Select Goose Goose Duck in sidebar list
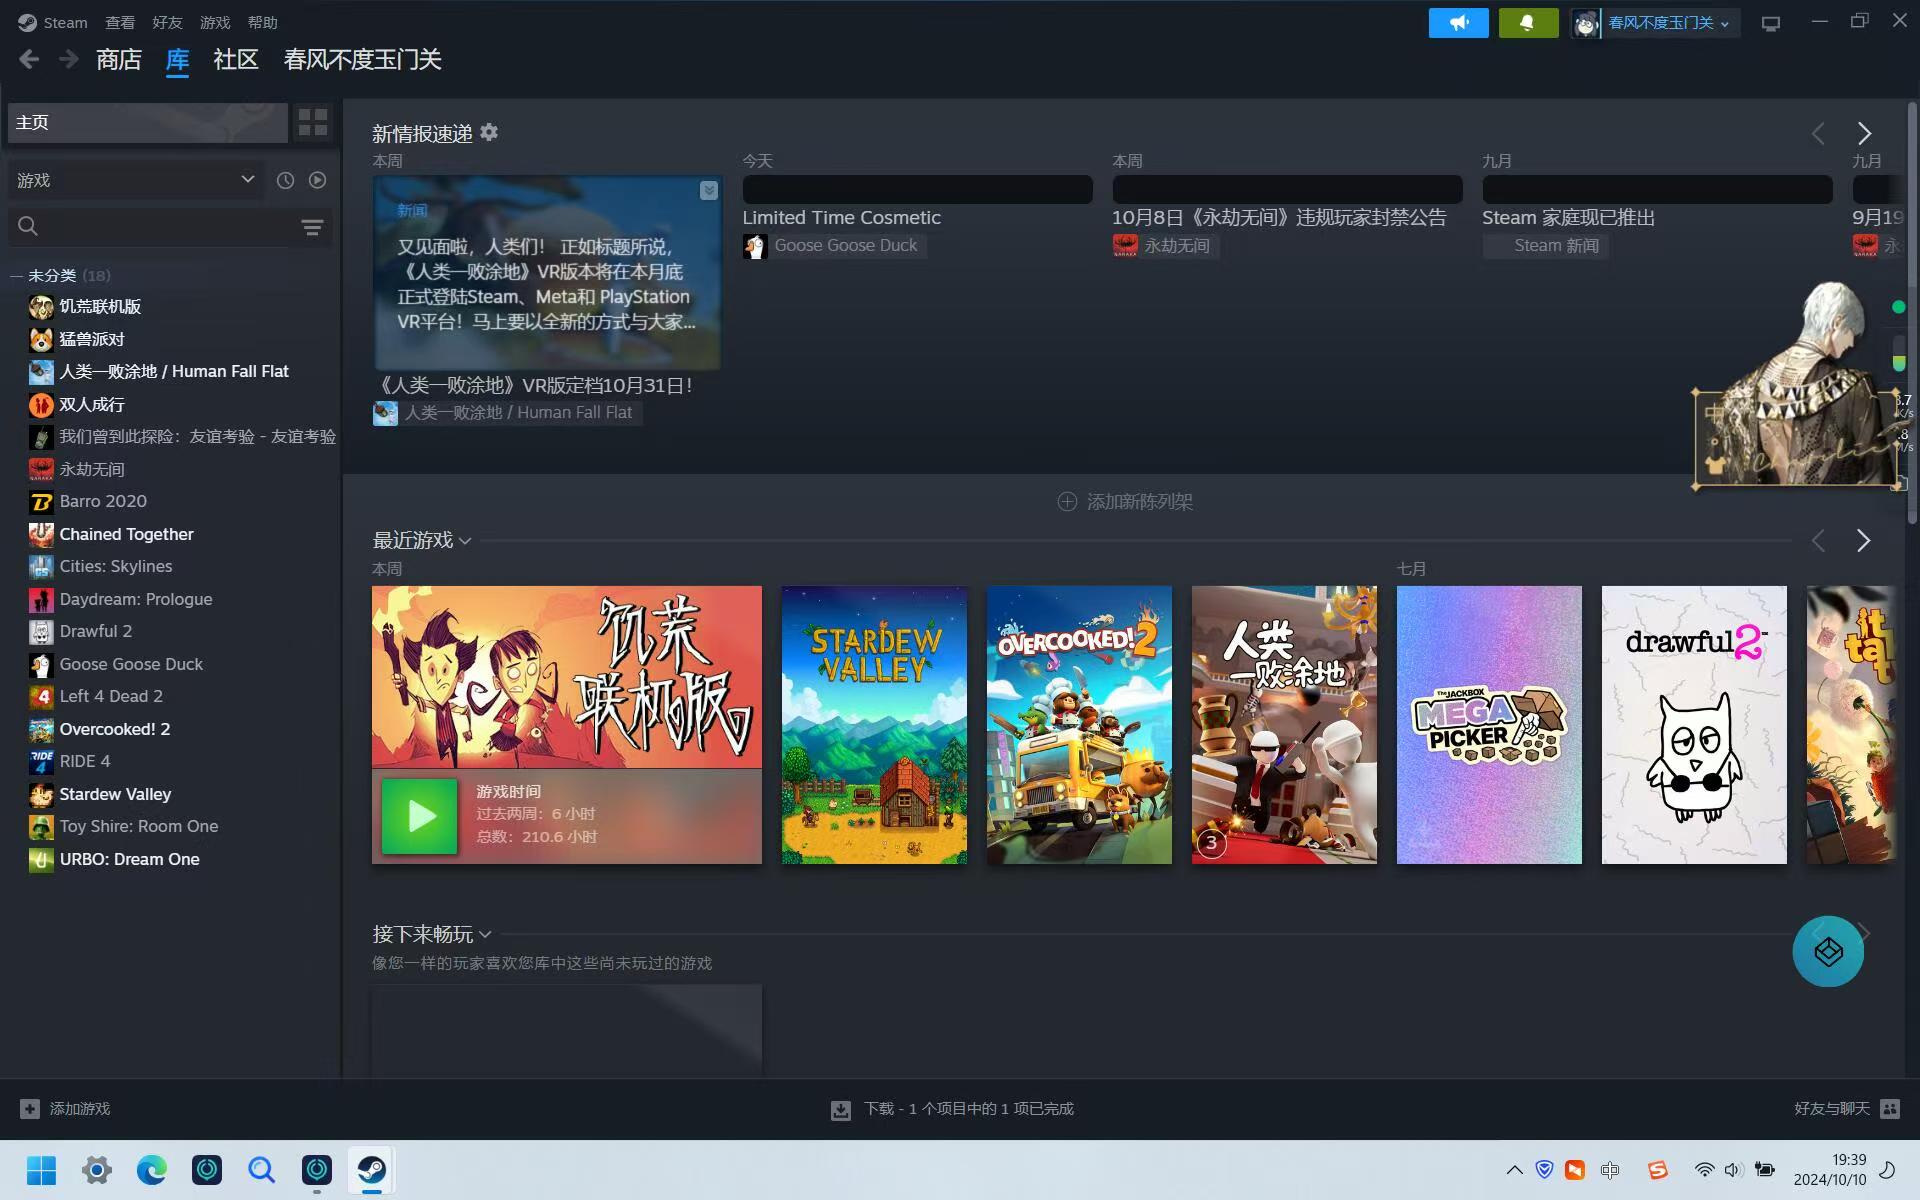This screenshot has width=1920, height=1200. tap(131, 665)
